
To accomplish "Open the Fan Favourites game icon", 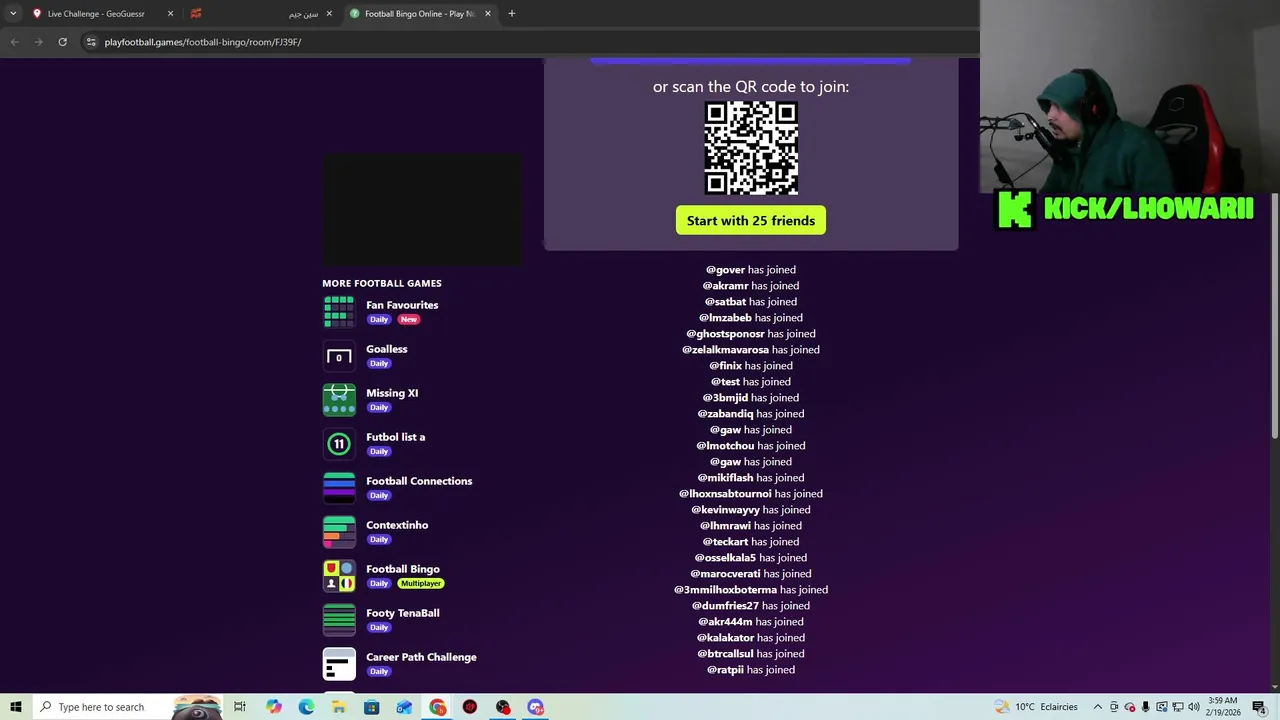I will point(339,312).
